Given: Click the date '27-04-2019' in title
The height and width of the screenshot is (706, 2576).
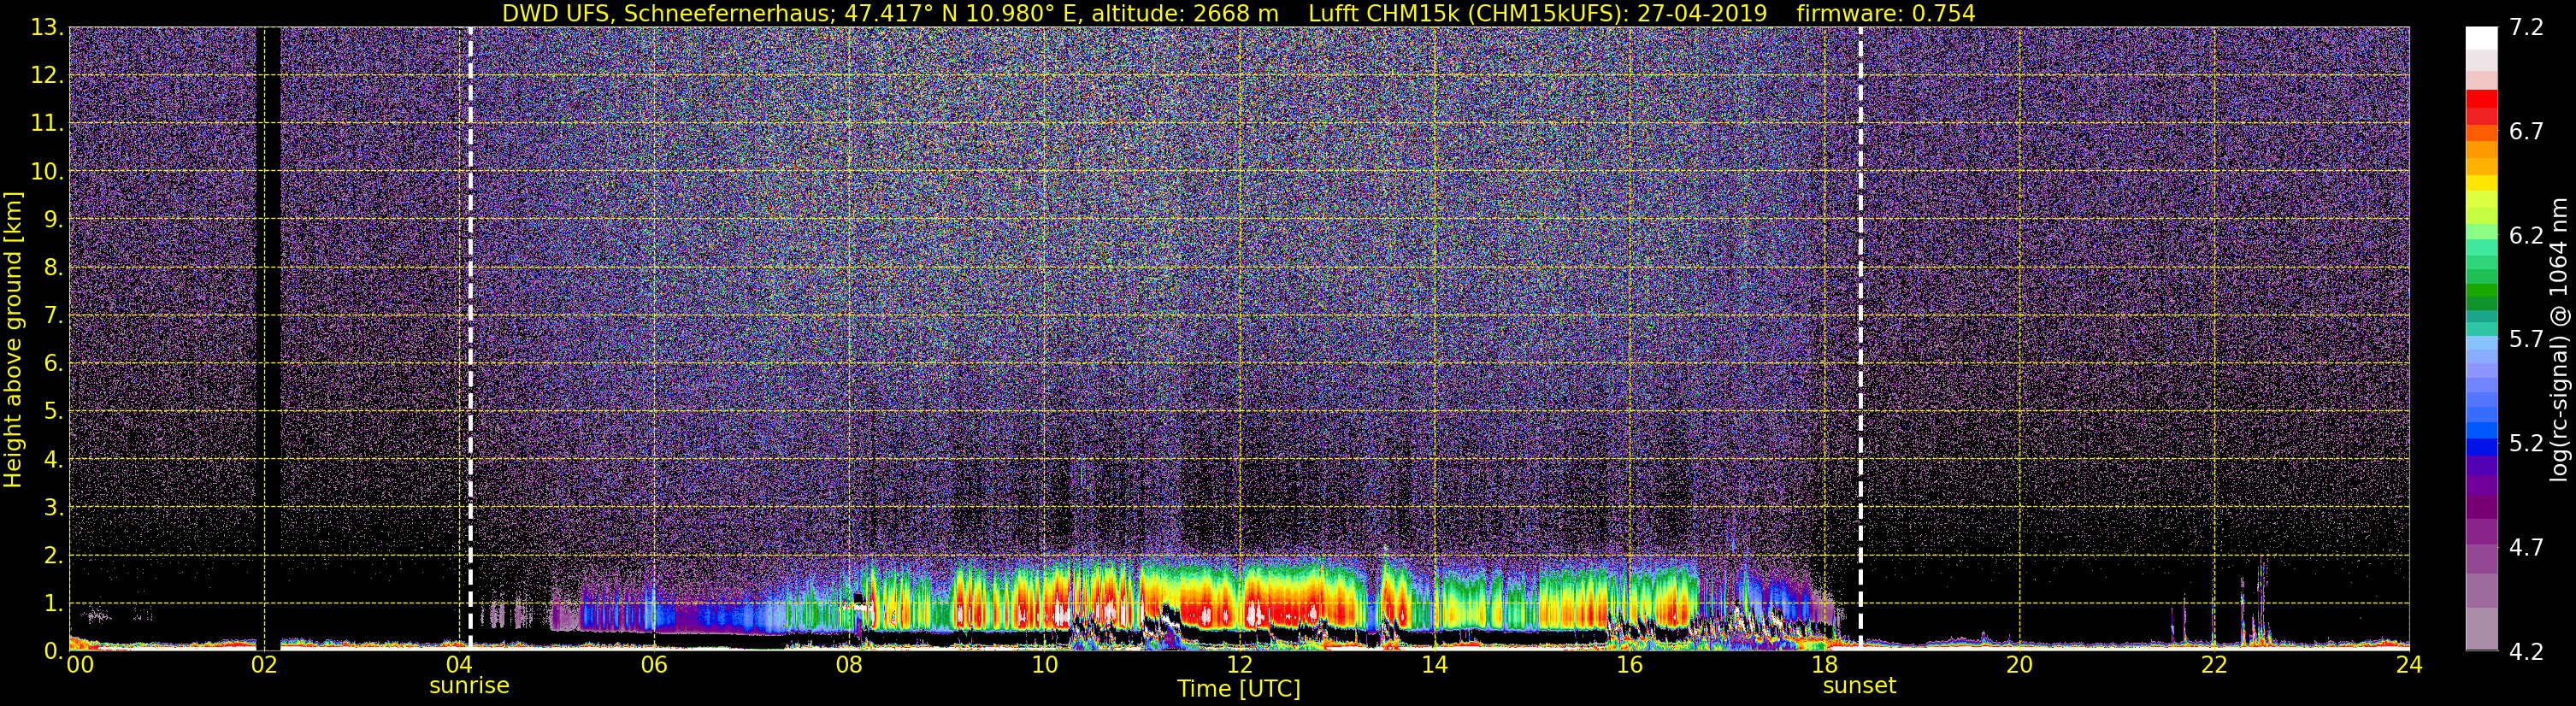Looking at the screenshot, I should [x=1702, y=14].
